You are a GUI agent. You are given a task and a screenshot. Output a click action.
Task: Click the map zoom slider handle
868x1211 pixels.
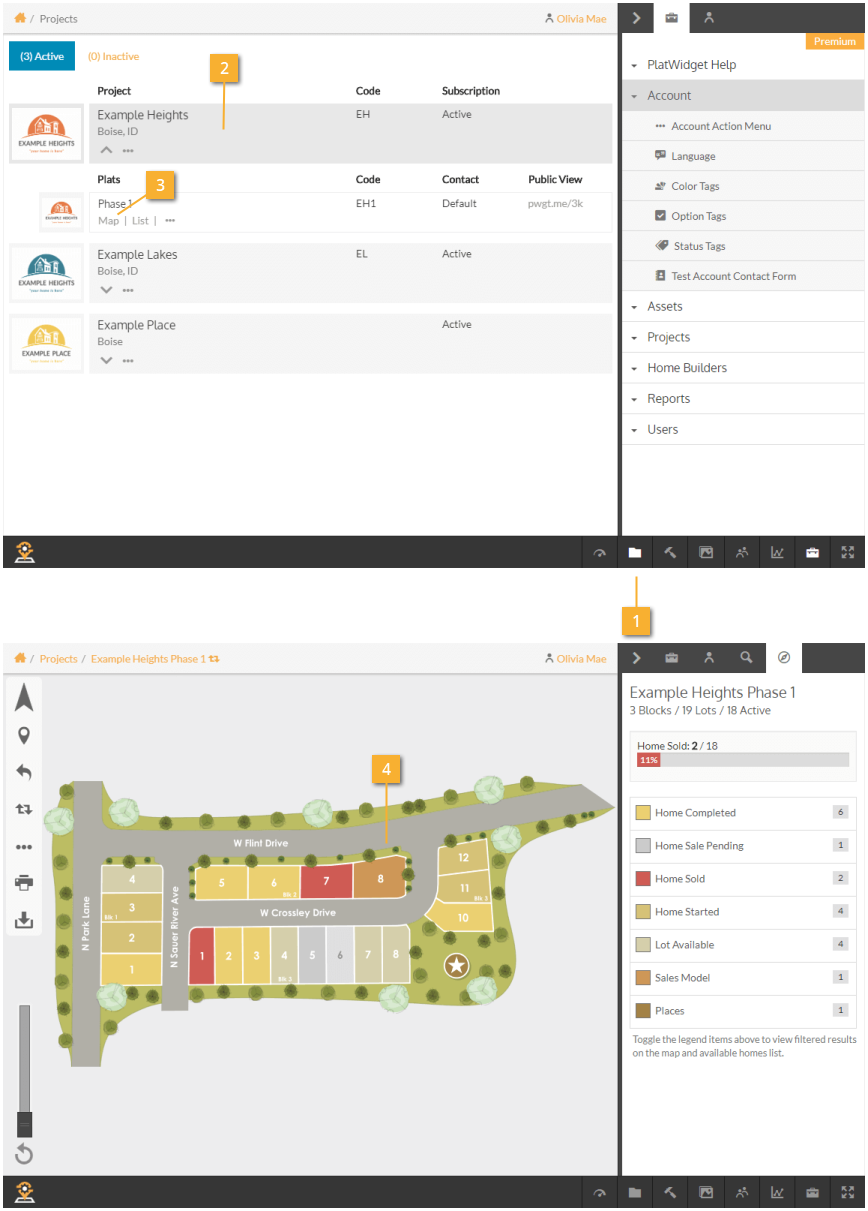pos(25,1122)
